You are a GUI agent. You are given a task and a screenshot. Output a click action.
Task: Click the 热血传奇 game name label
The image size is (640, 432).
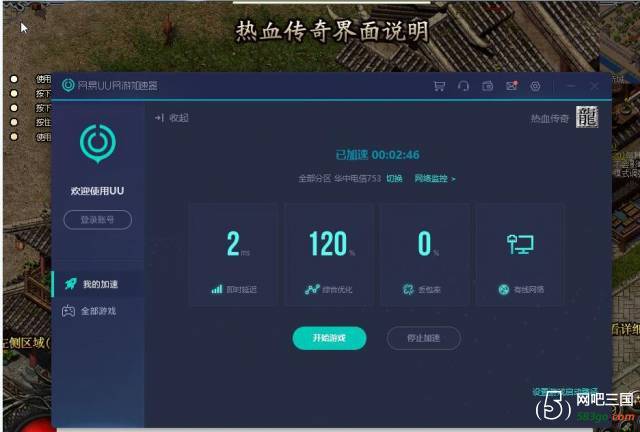(x=549, y=119)
